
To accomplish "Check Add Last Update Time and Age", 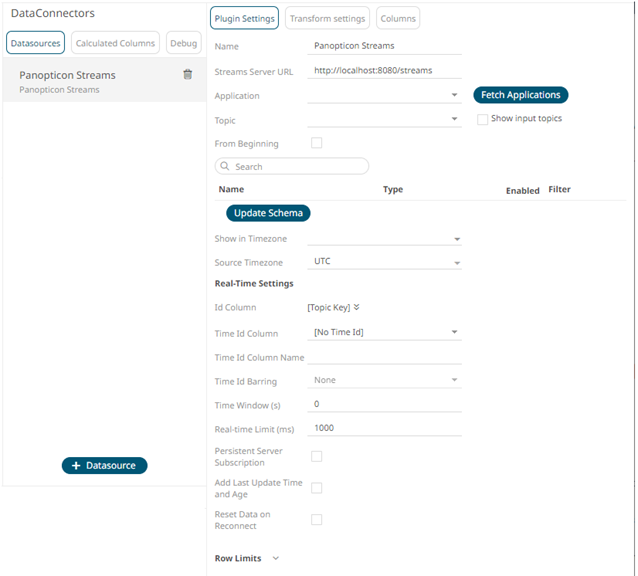I will coord(316,488).
